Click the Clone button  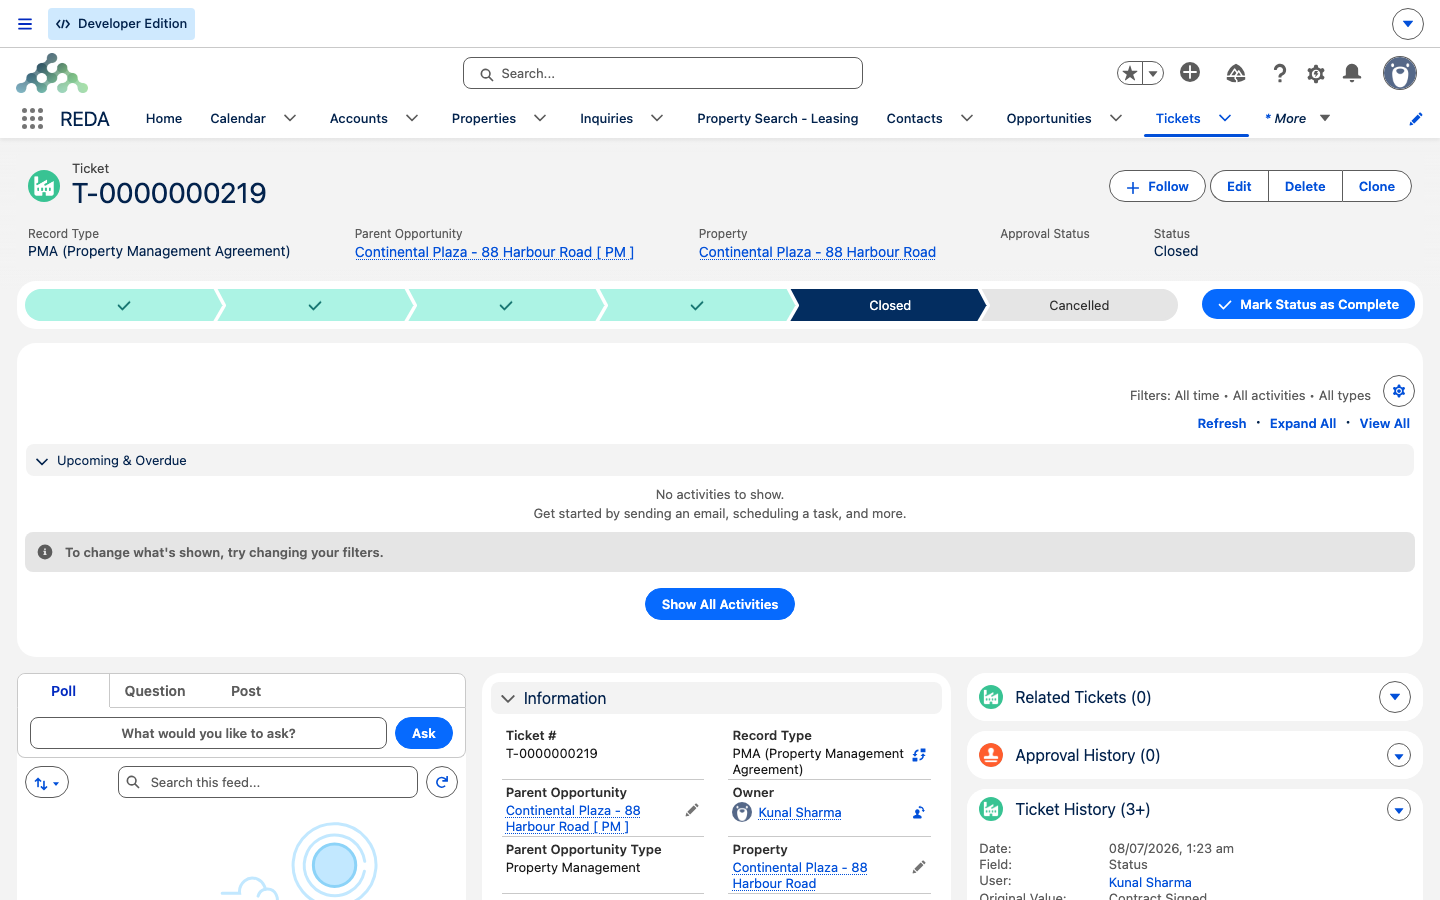(x=1377, y=186)
